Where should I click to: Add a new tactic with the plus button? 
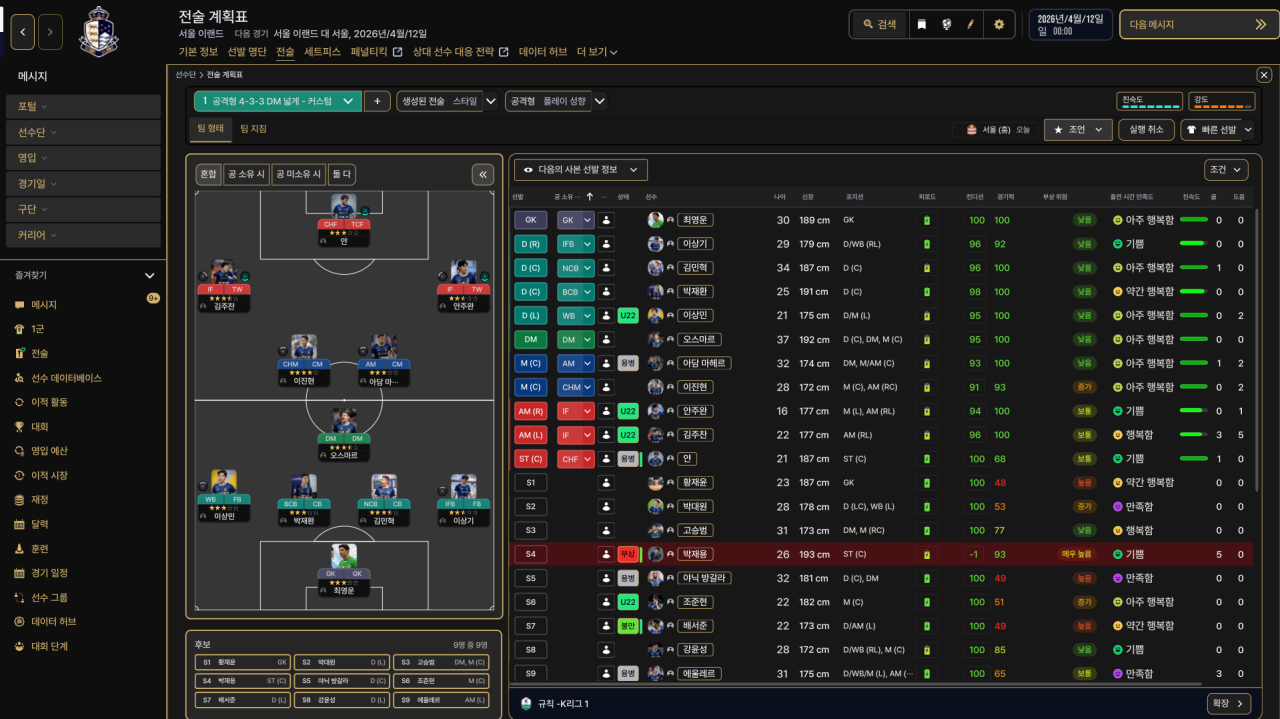coord(377,101)
